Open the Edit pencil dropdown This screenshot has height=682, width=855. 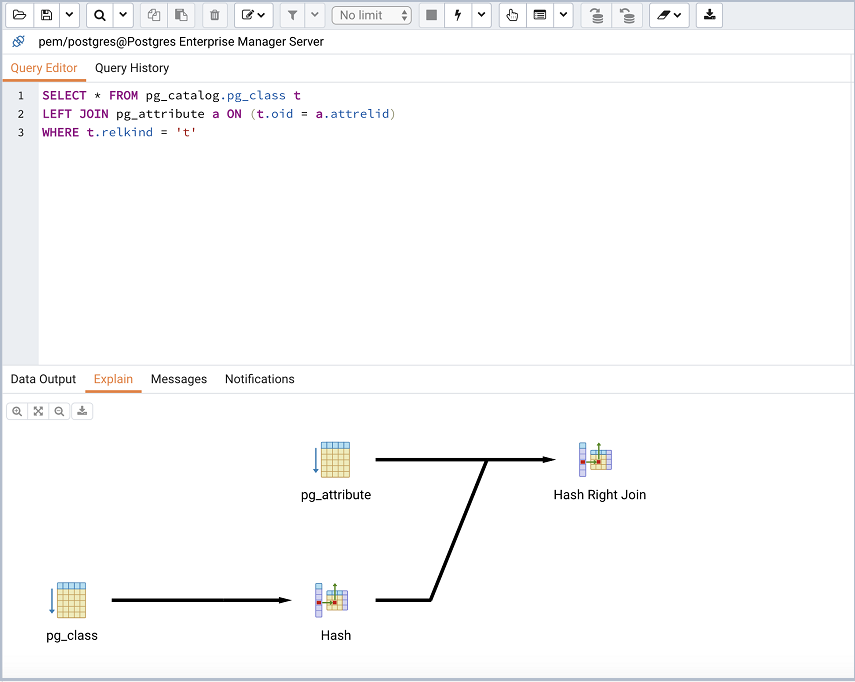(254, 15)
